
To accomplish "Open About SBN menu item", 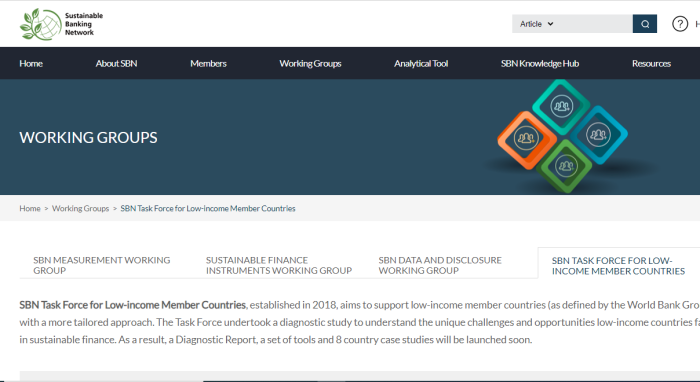I will (116, 63).
